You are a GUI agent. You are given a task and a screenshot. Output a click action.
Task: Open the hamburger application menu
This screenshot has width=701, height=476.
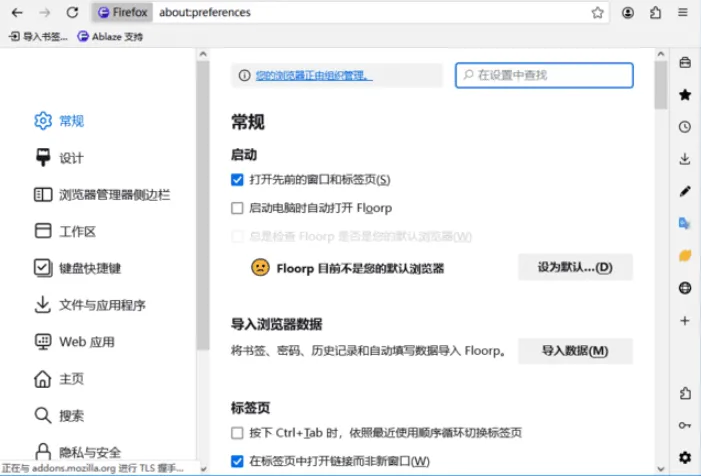pyautogui.click(x=683, y=13)
